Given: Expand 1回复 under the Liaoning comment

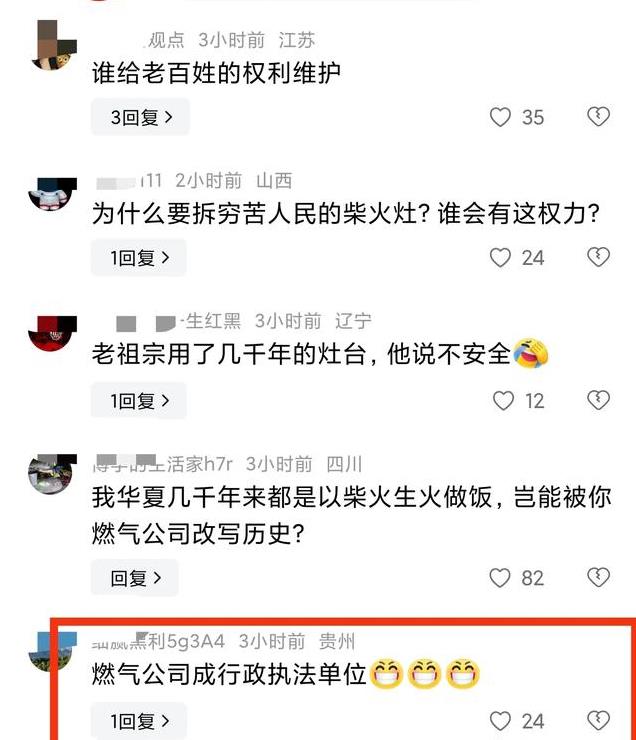Looking at the screenshot, I should tap(139, 401).
